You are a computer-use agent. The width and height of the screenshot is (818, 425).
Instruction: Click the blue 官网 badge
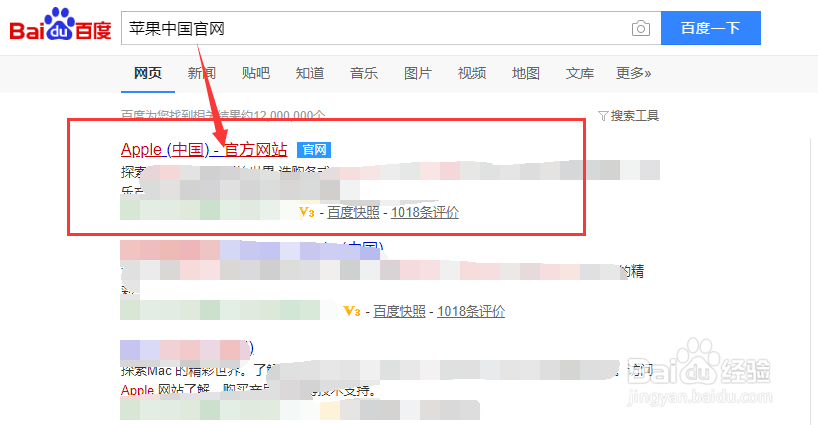click(314, 150)
